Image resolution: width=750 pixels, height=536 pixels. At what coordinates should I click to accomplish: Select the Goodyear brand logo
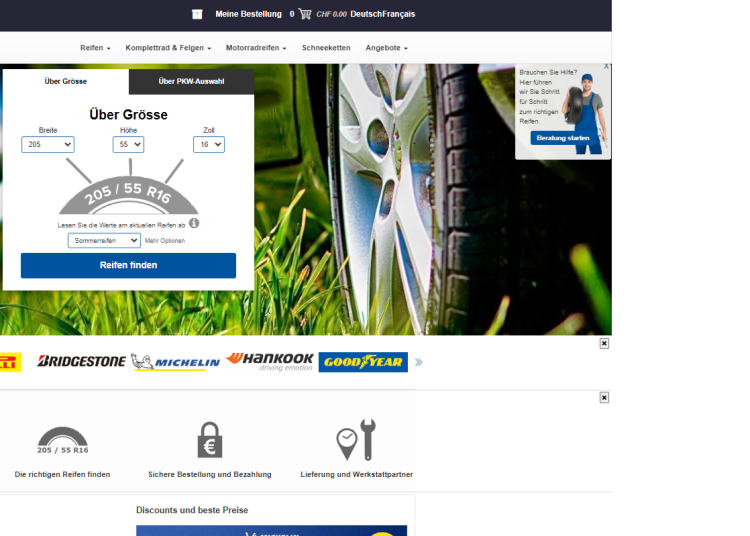coord(362,361)
